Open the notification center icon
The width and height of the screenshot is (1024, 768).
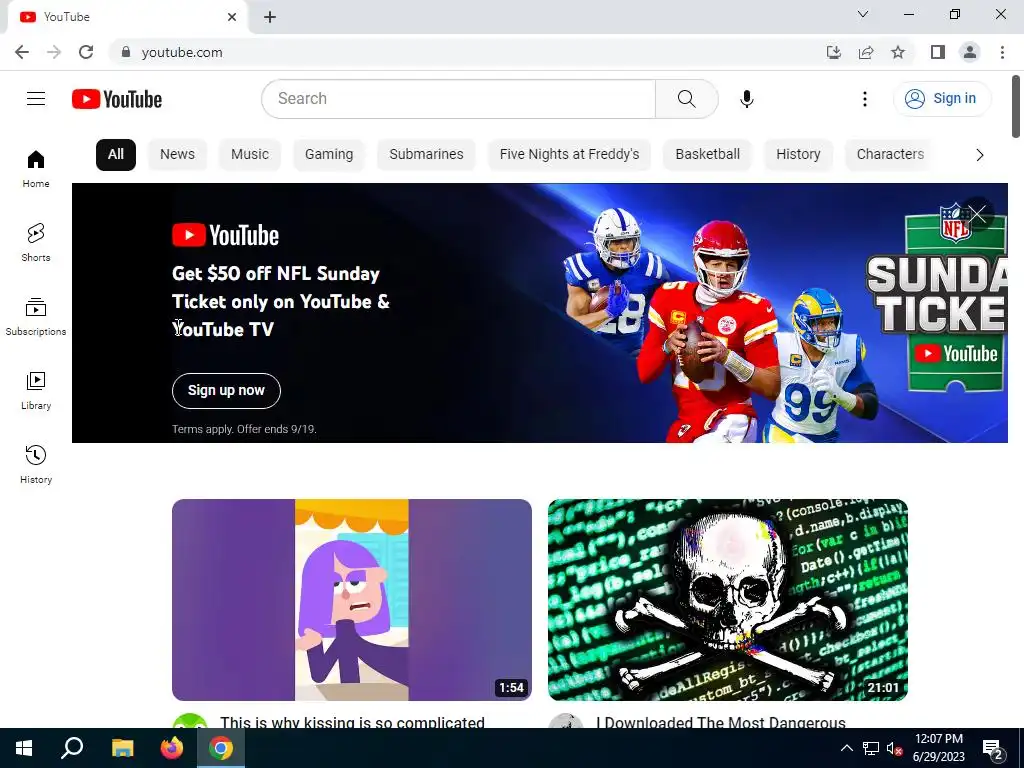[x=993, y=748]
